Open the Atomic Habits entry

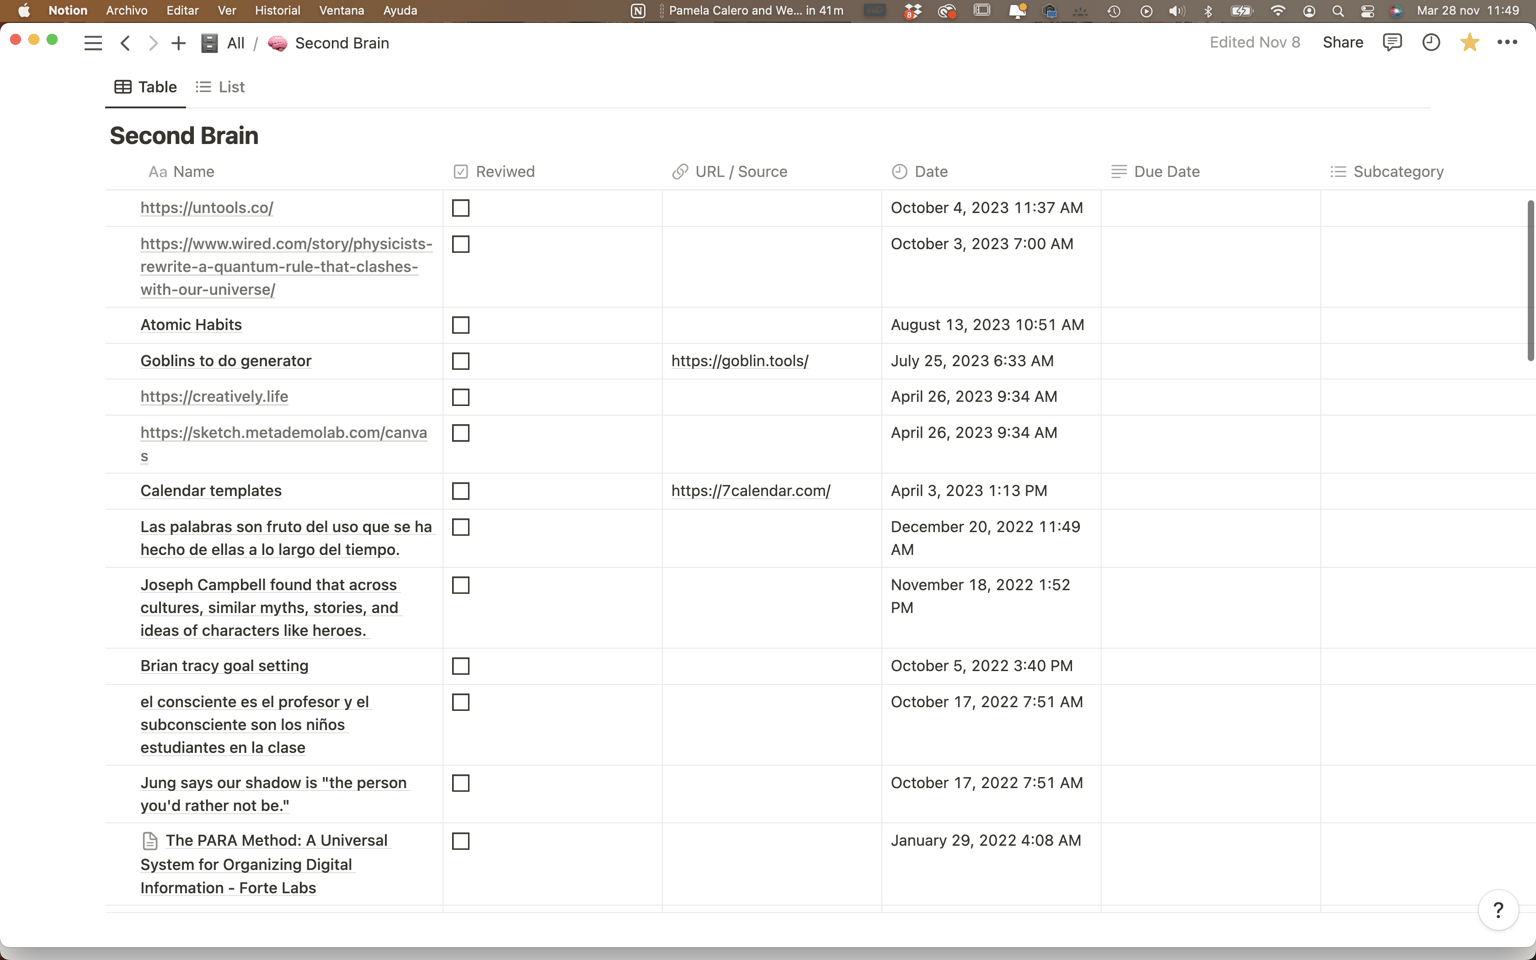(191, 325)
